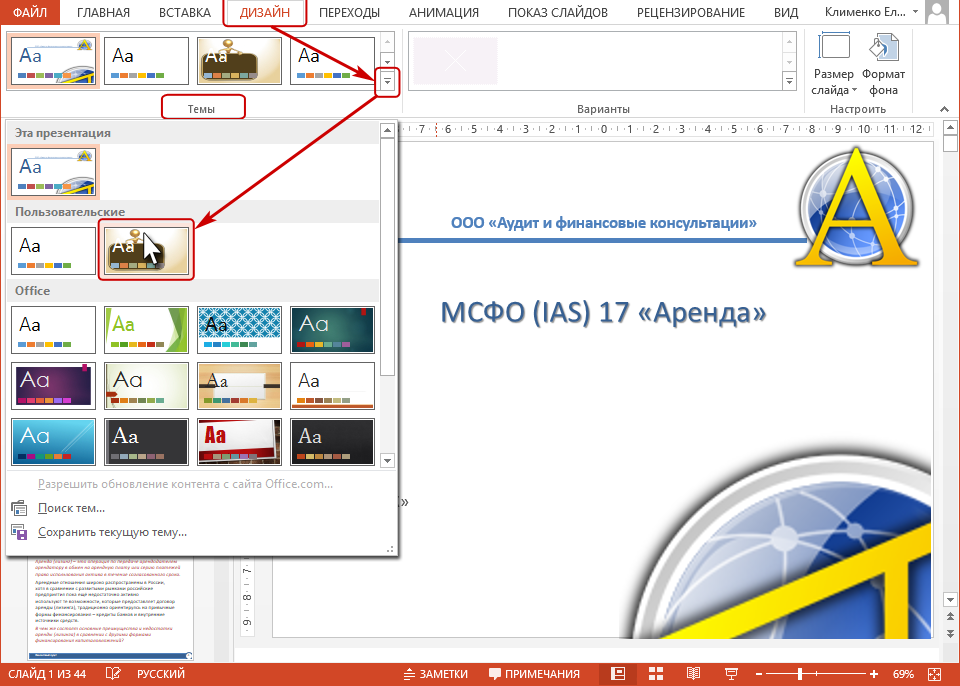The height and width of the screenshot is (686, 960).
Task: Switch to the ГЛАВНАЯ ribbon tab
Action: [x=103, y=12]
